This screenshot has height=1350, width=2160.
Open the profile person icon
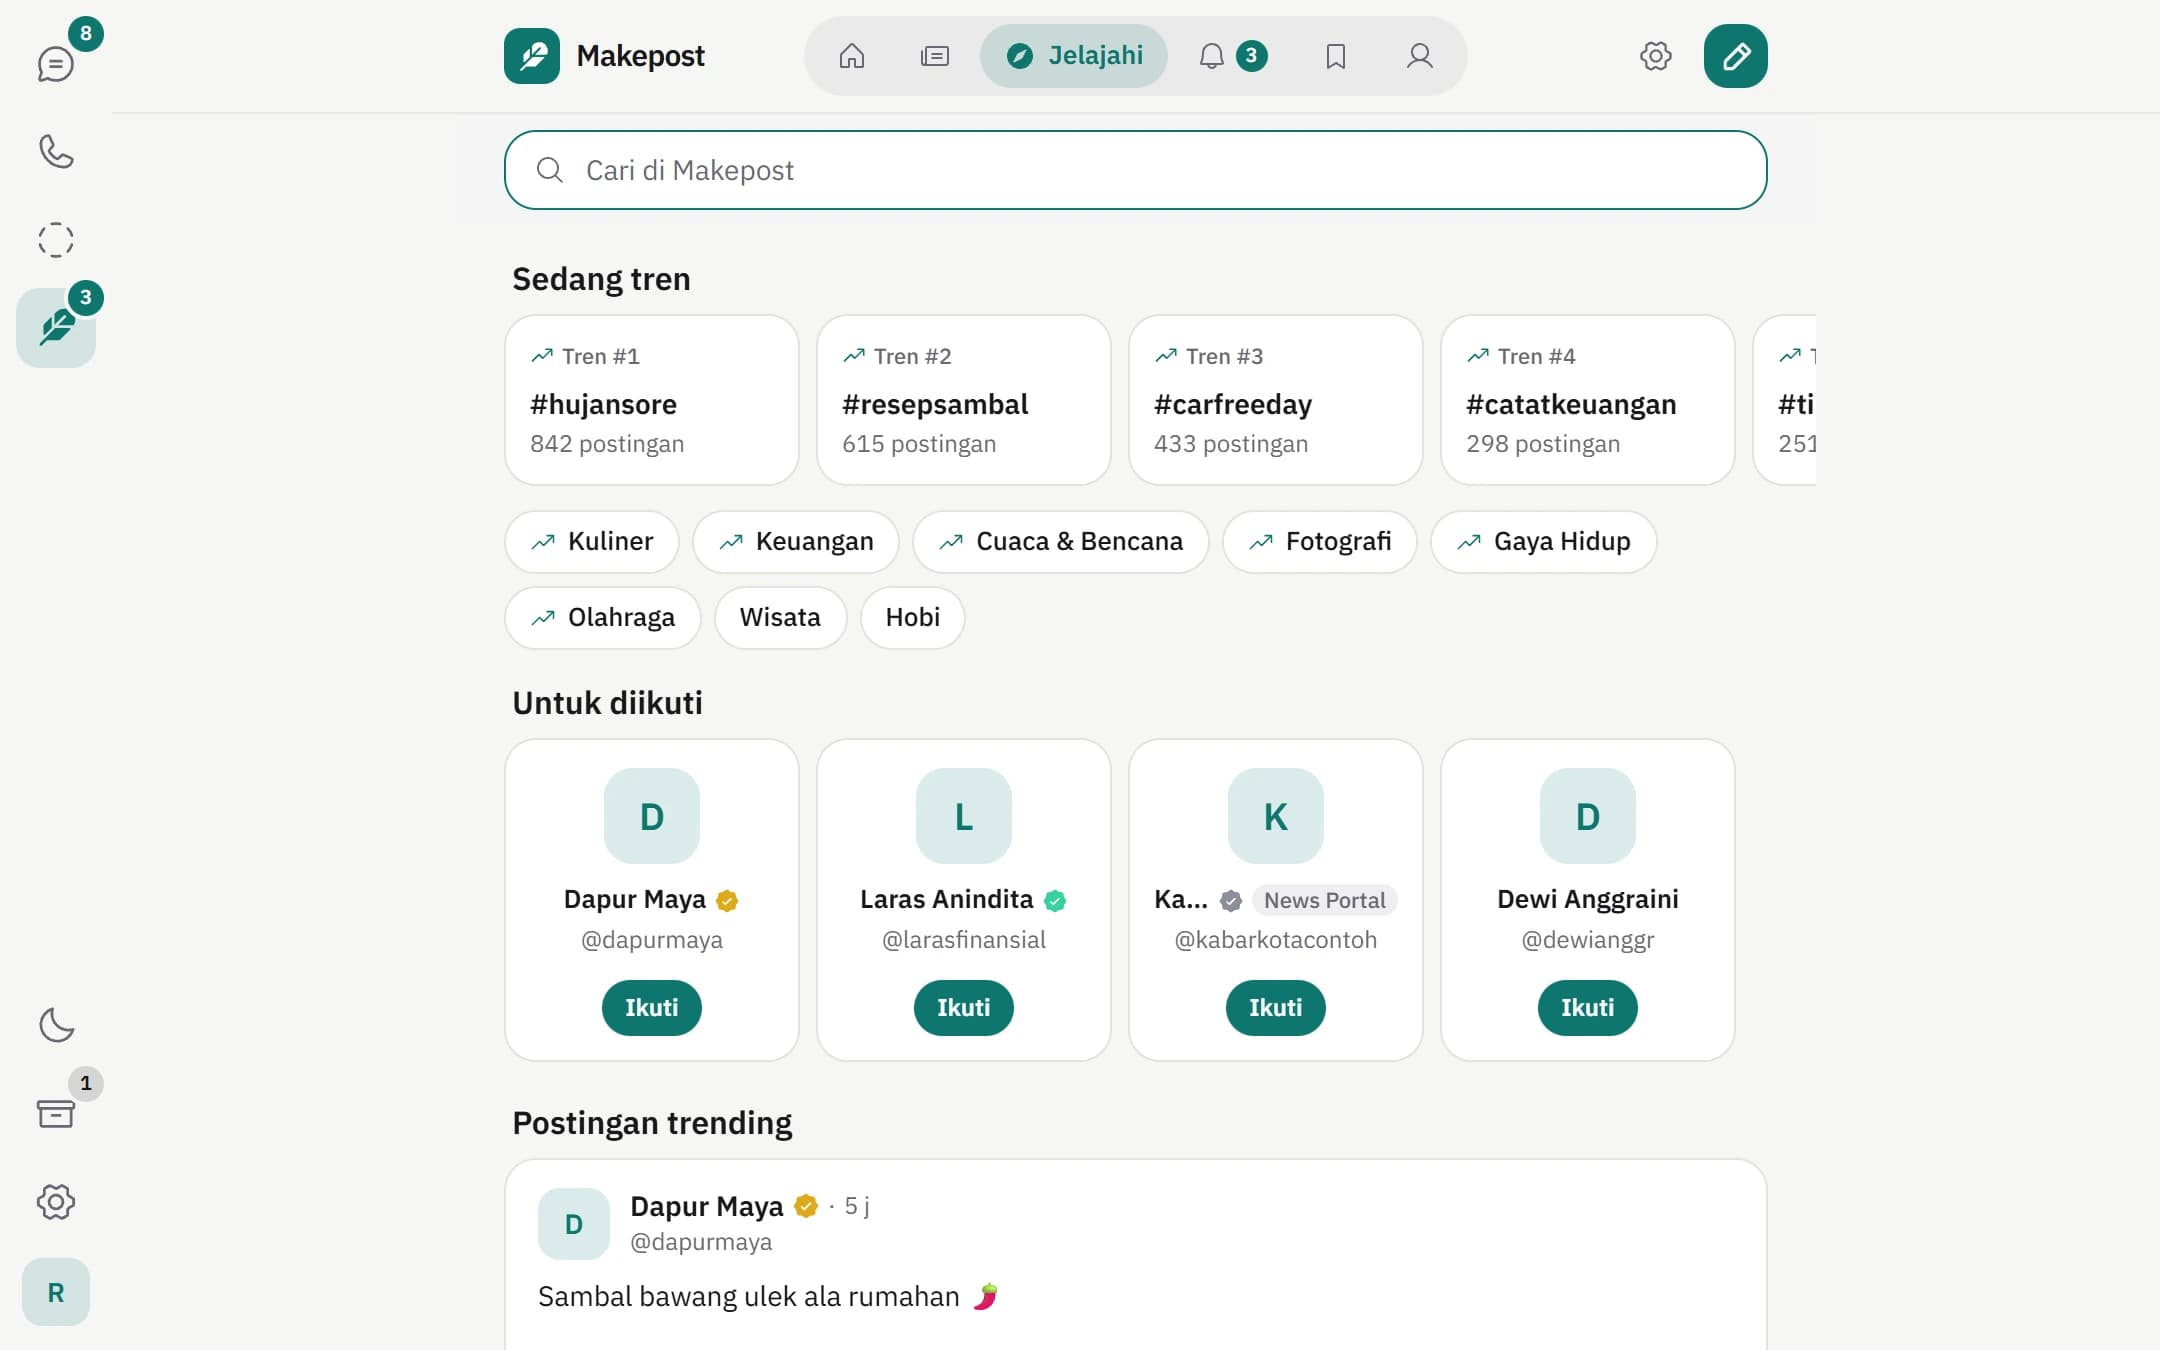coord(1420,56)
